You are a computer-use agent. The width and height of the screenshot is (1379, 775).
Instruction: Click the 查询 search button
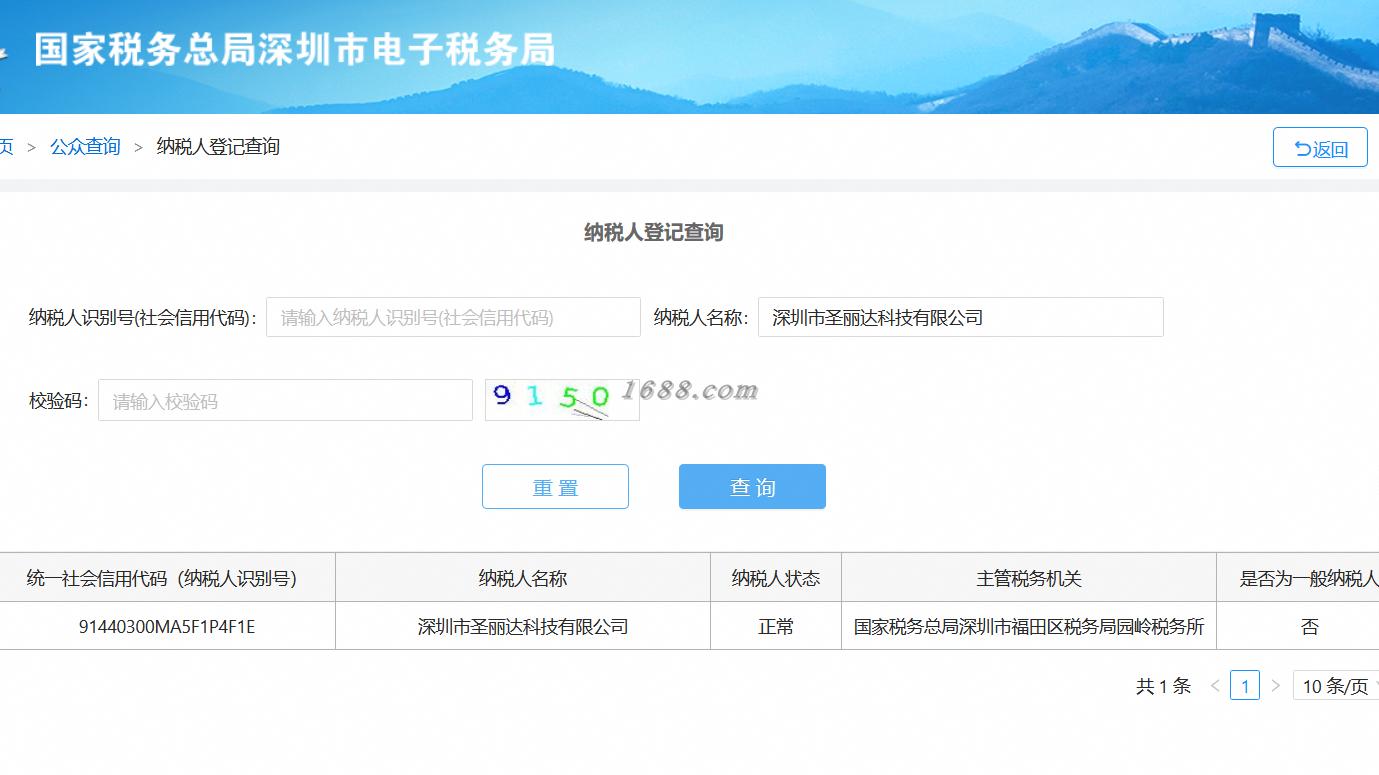(752, 487)
